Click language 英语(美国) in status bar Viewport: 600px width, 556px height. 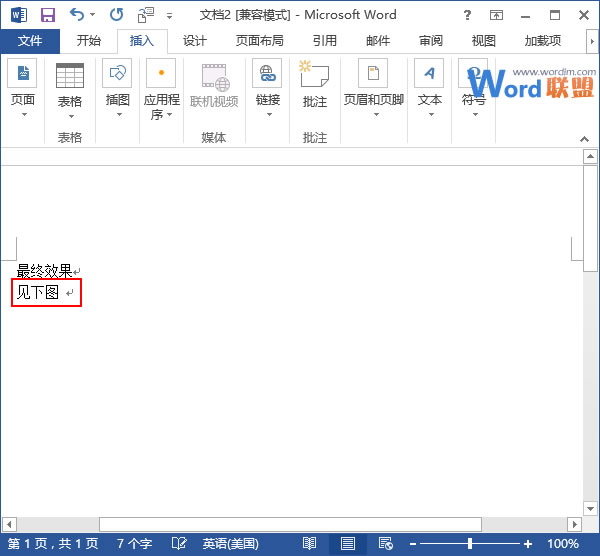[230, 544]
